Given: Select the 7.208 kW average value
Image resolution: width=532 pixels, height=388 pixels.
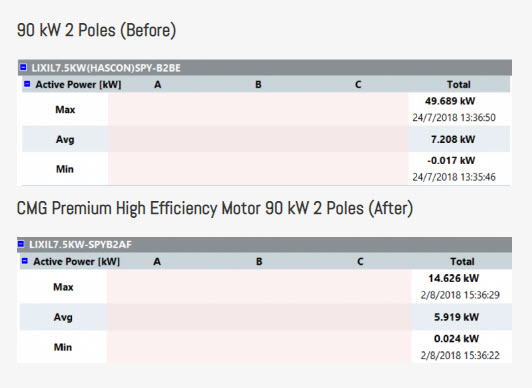Looking at the screenshot, I should [x=453, y=139].
